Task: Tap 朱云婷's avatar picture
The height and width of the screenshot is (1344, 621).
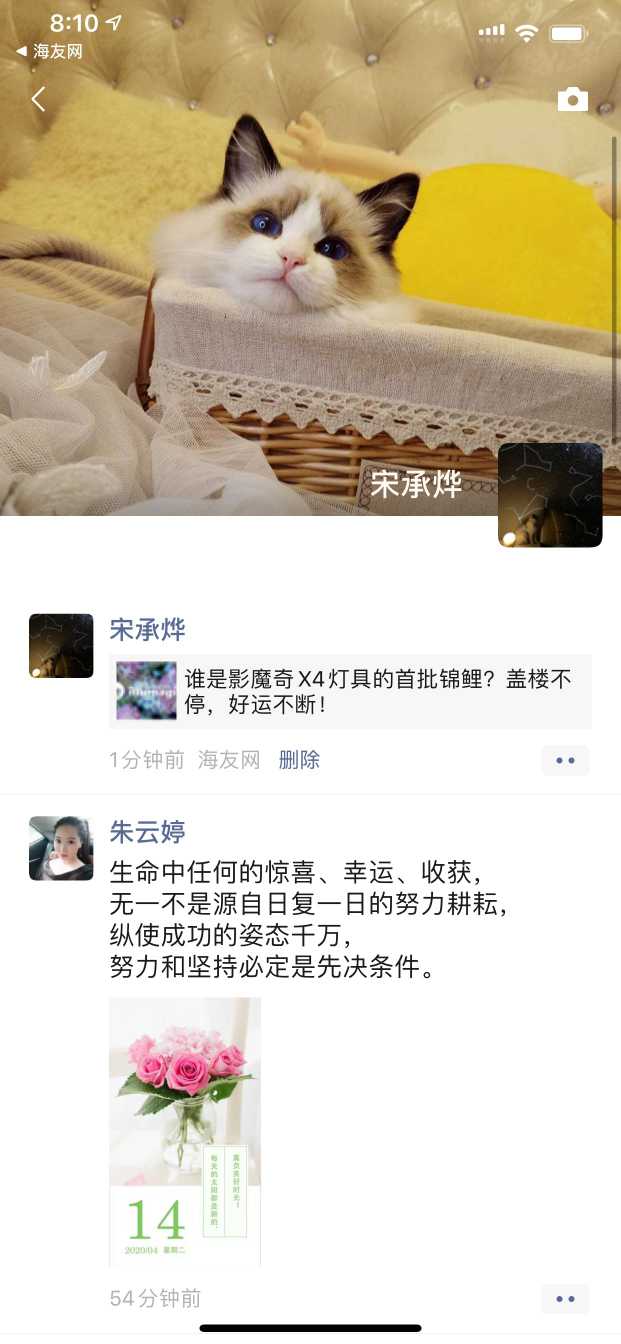Action: click(61, 848)
